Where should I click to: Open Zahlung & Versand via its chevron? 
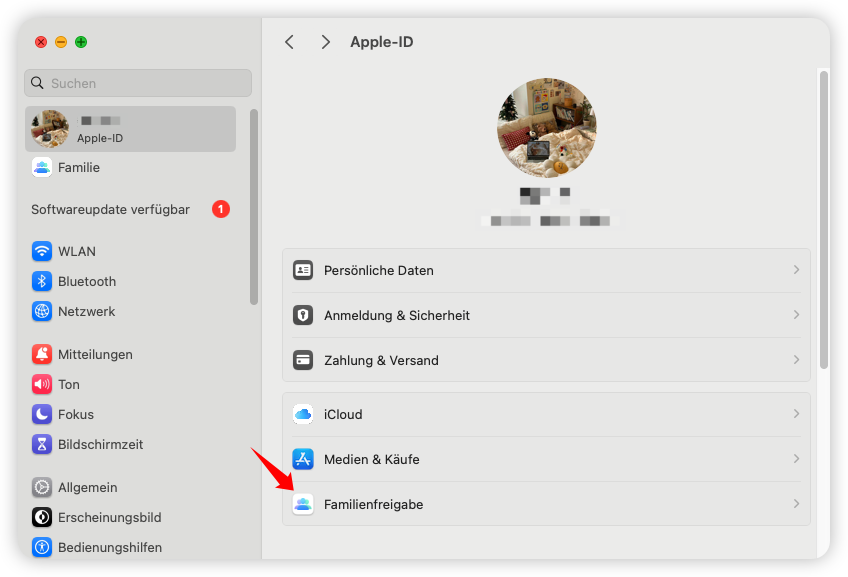coord(796,360)
